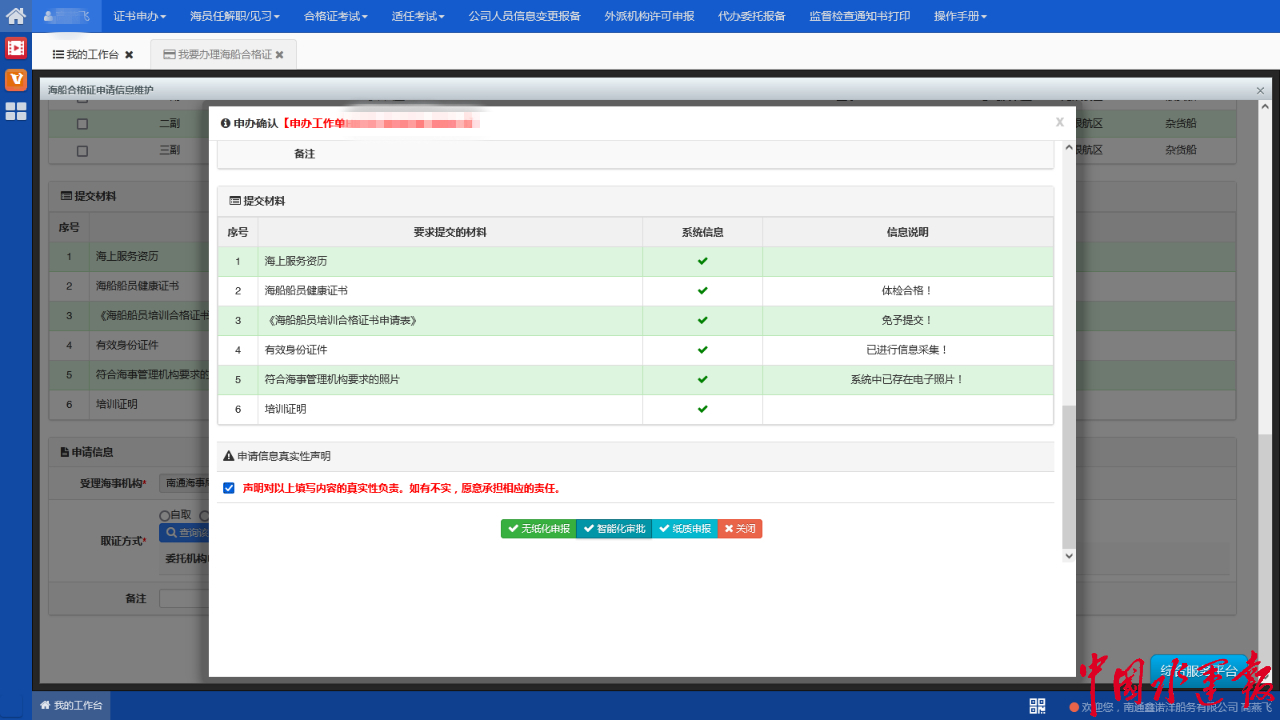Click the 智能化审批 button
Image resolution: width=1280 pixels, height=720 pixels.
(x=614, y=529)
